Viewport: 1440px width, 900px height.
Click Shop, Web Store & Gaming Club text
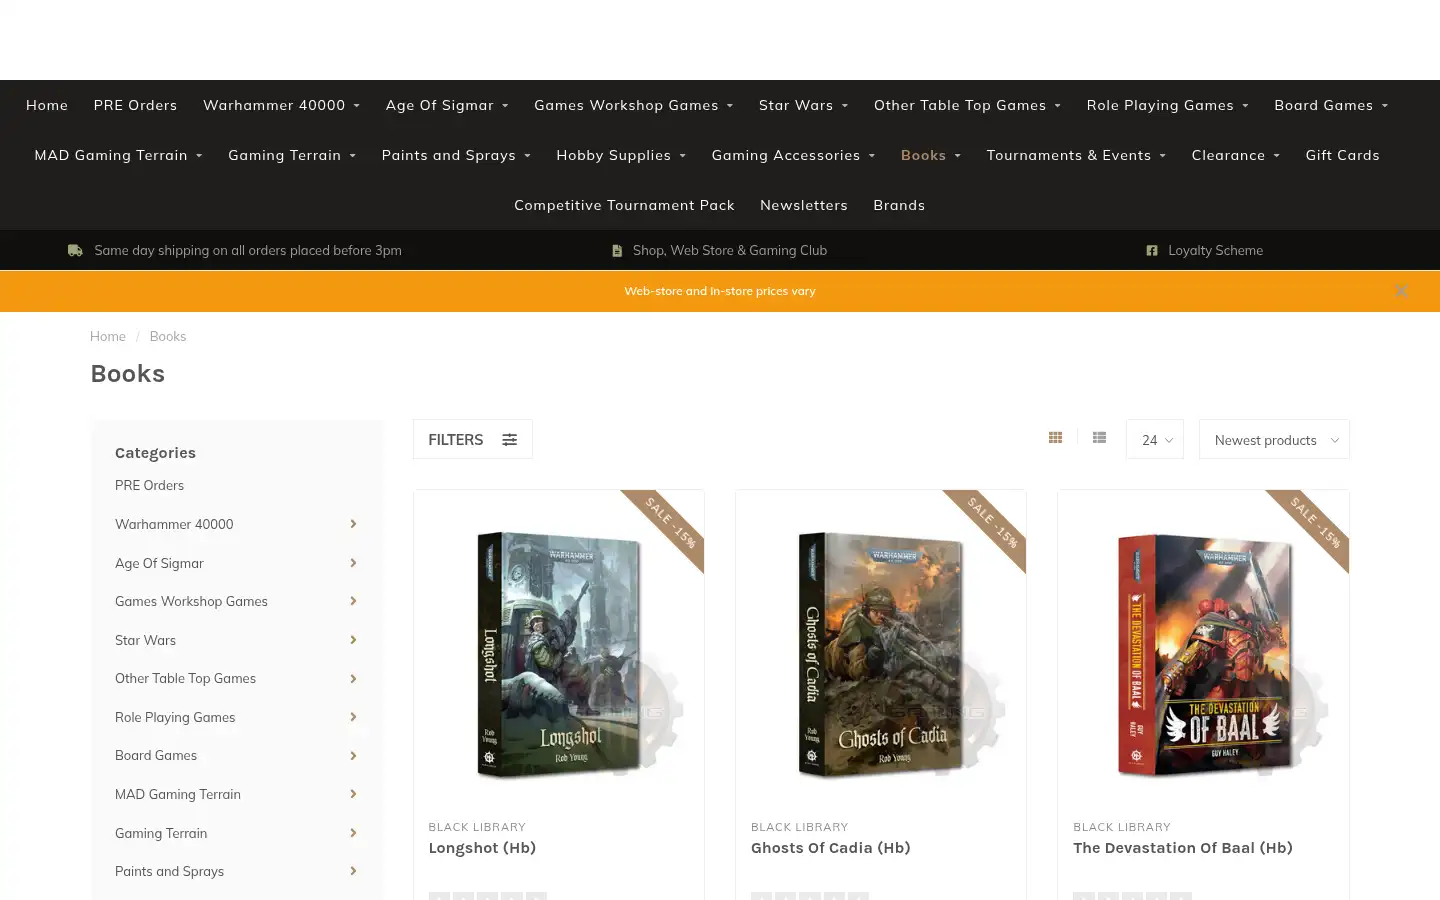point(730,250)
